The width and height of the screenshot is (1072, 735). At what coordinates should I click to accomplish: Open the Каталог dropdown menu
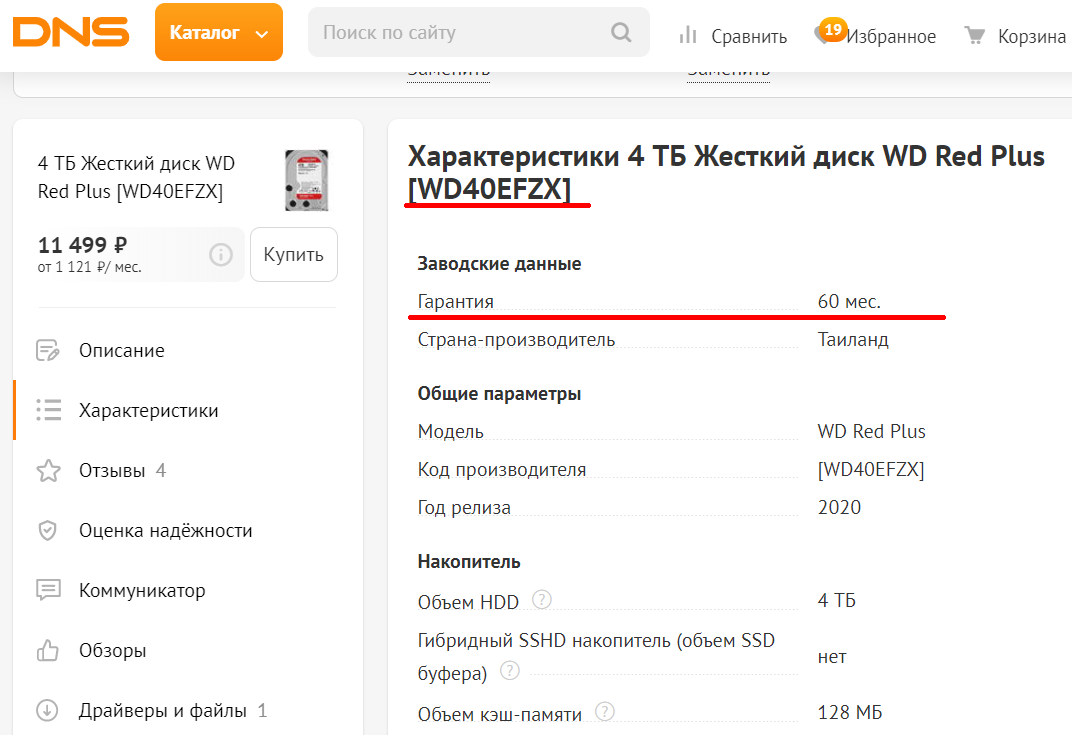(x=219, y=33)
